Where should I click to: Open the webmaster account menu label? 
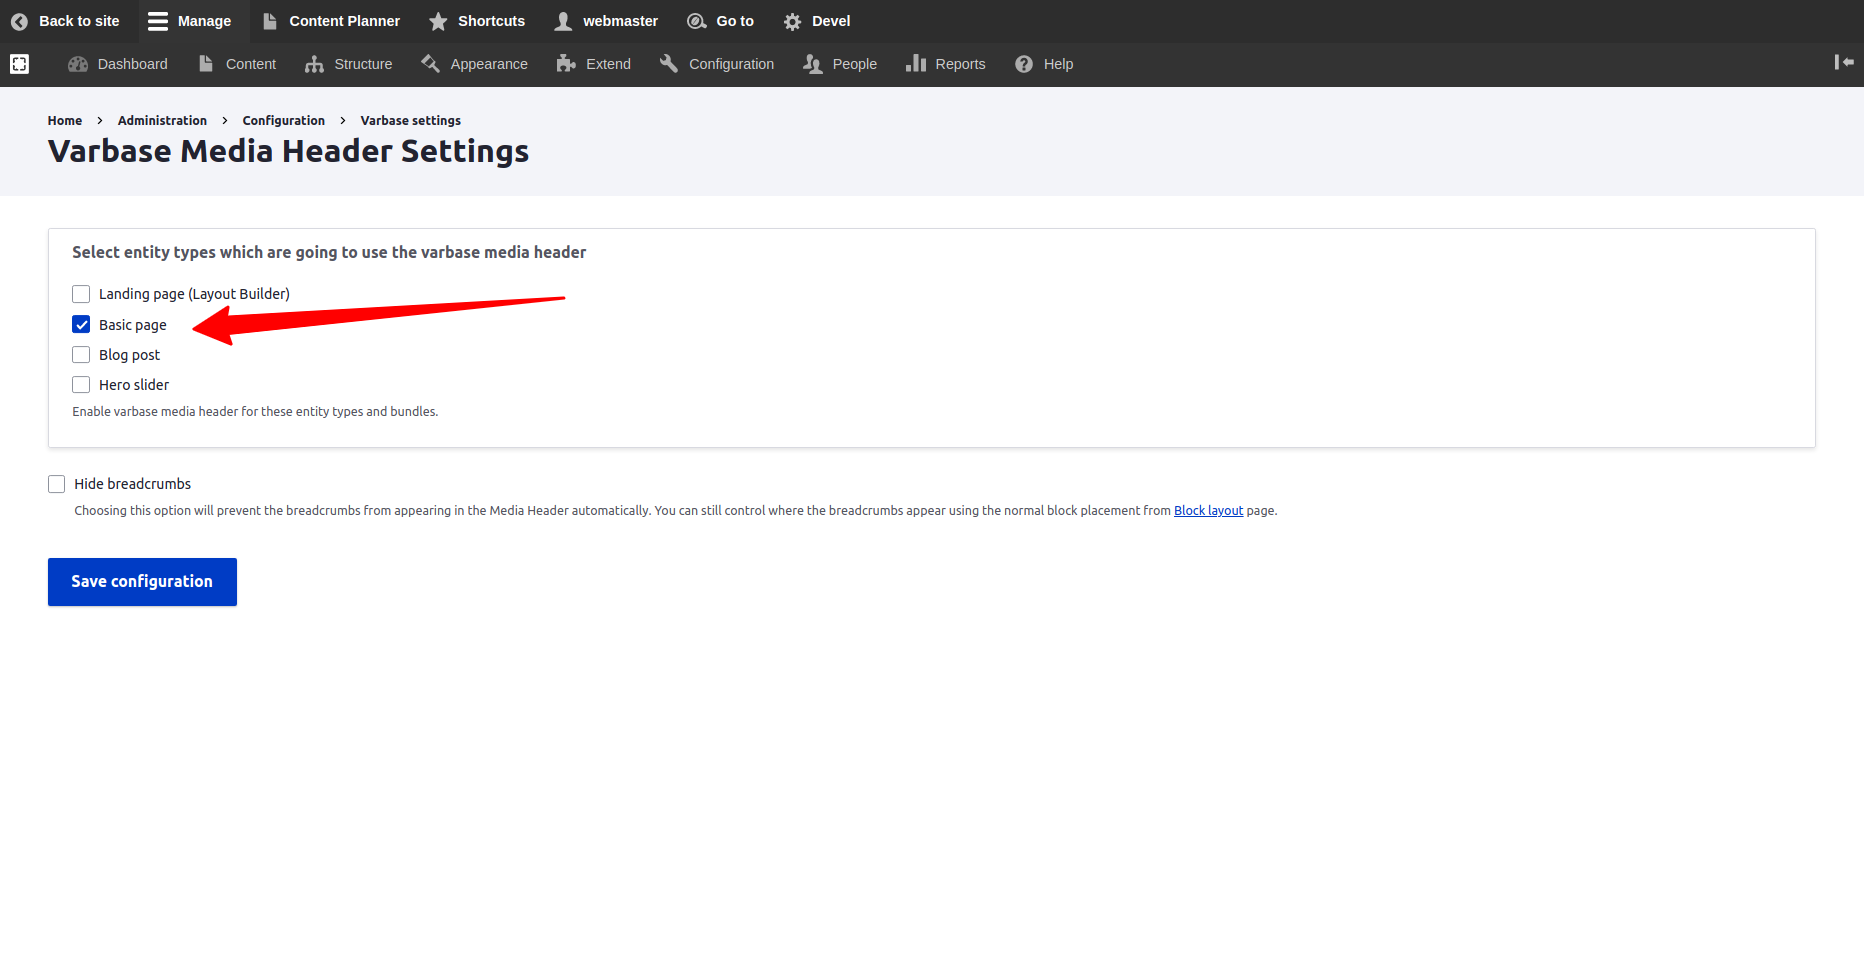tap(621, 21)
